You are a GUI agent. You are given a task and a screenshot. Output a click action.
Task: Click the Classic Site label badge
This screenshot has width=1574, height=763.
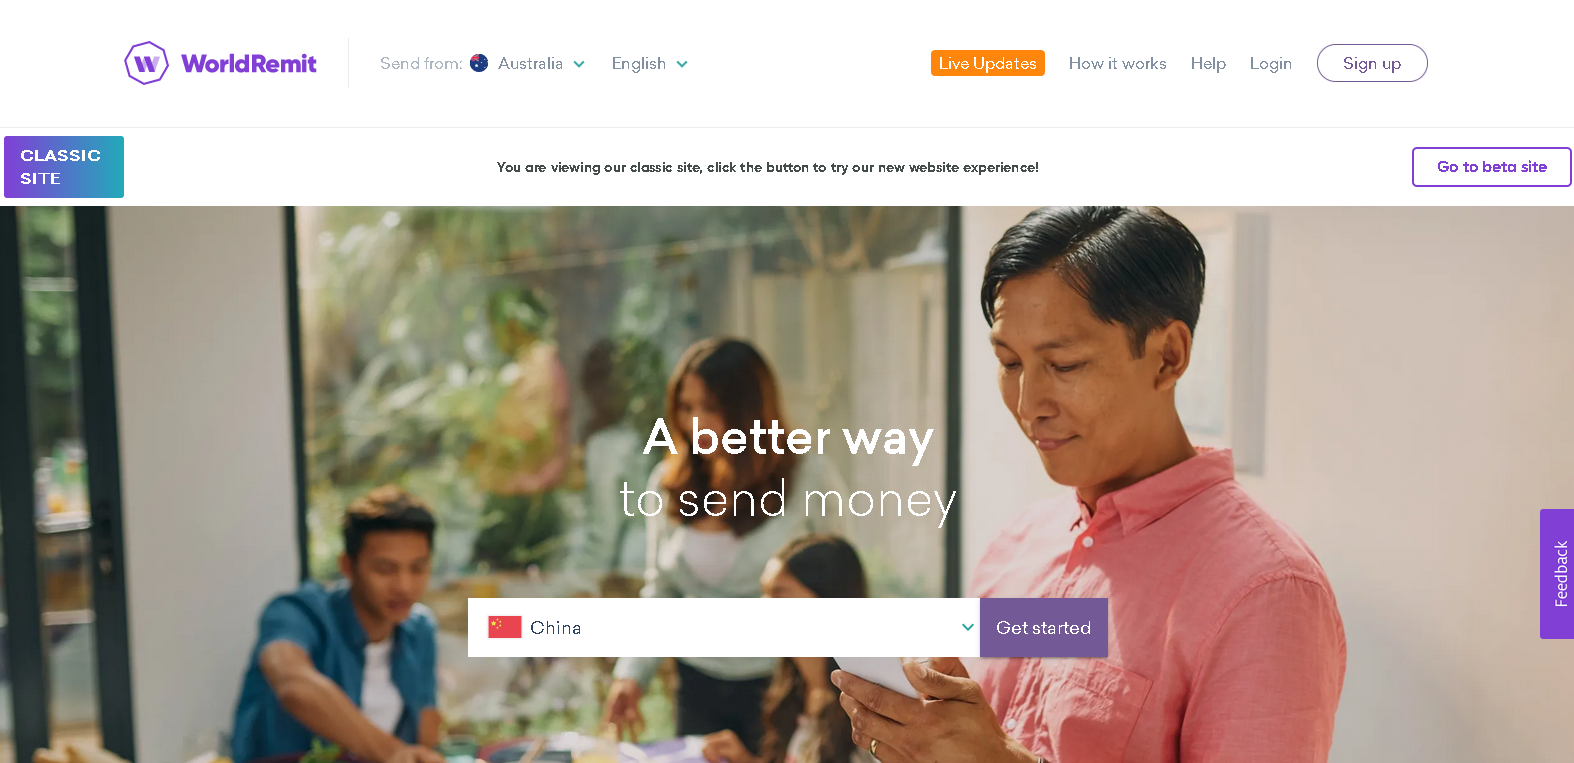(x=64, y=167)
